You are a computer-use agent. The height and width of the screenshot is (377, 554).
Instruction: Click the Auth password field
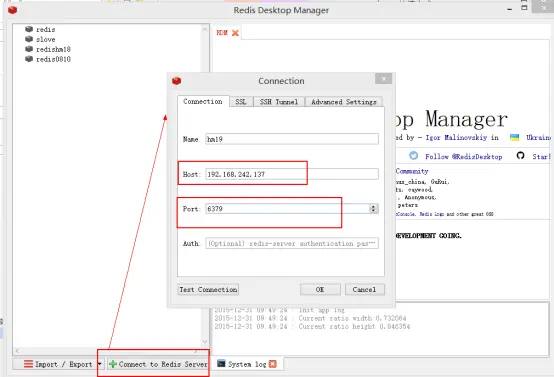click(x=292, y=243)
